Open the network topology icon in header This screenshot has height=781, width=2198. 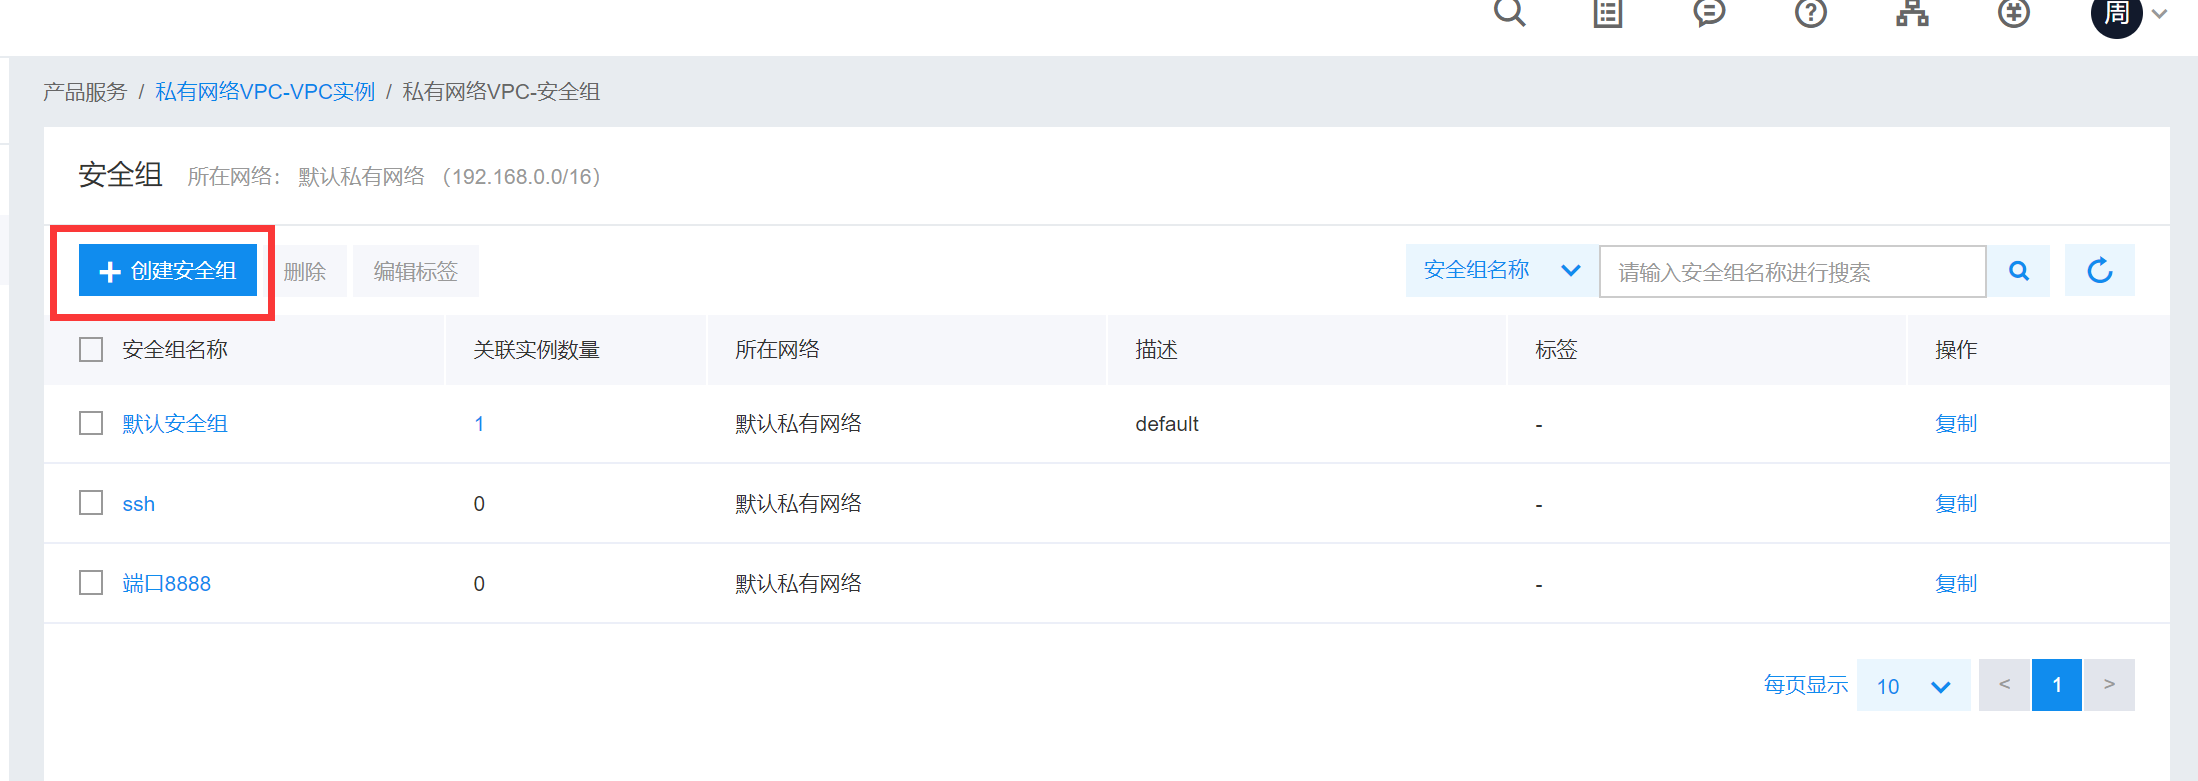coord(1912,13)
